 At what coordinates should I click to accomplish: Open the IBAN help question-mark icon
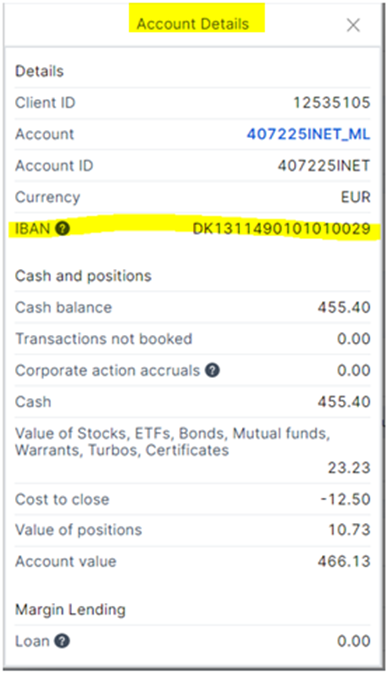(62, 228)
